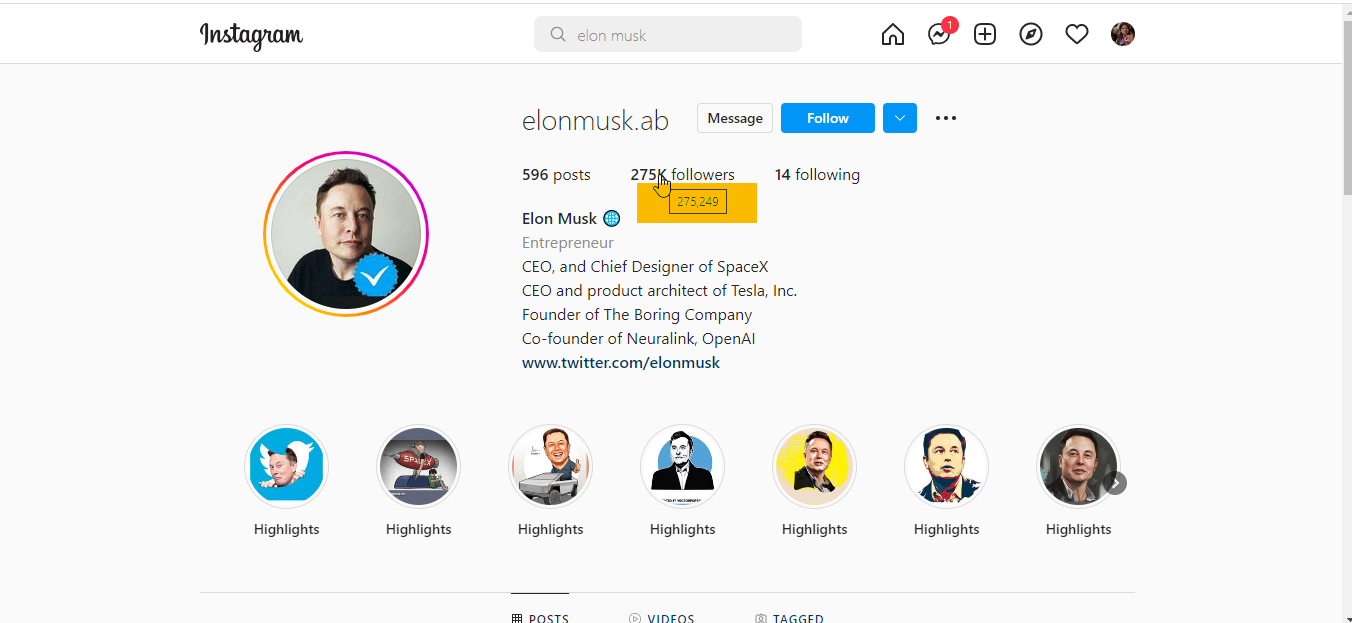Viewport: 1352px width, 623px height.
Task: Open the Twitter bird highlight story
Action: point(287,467)
